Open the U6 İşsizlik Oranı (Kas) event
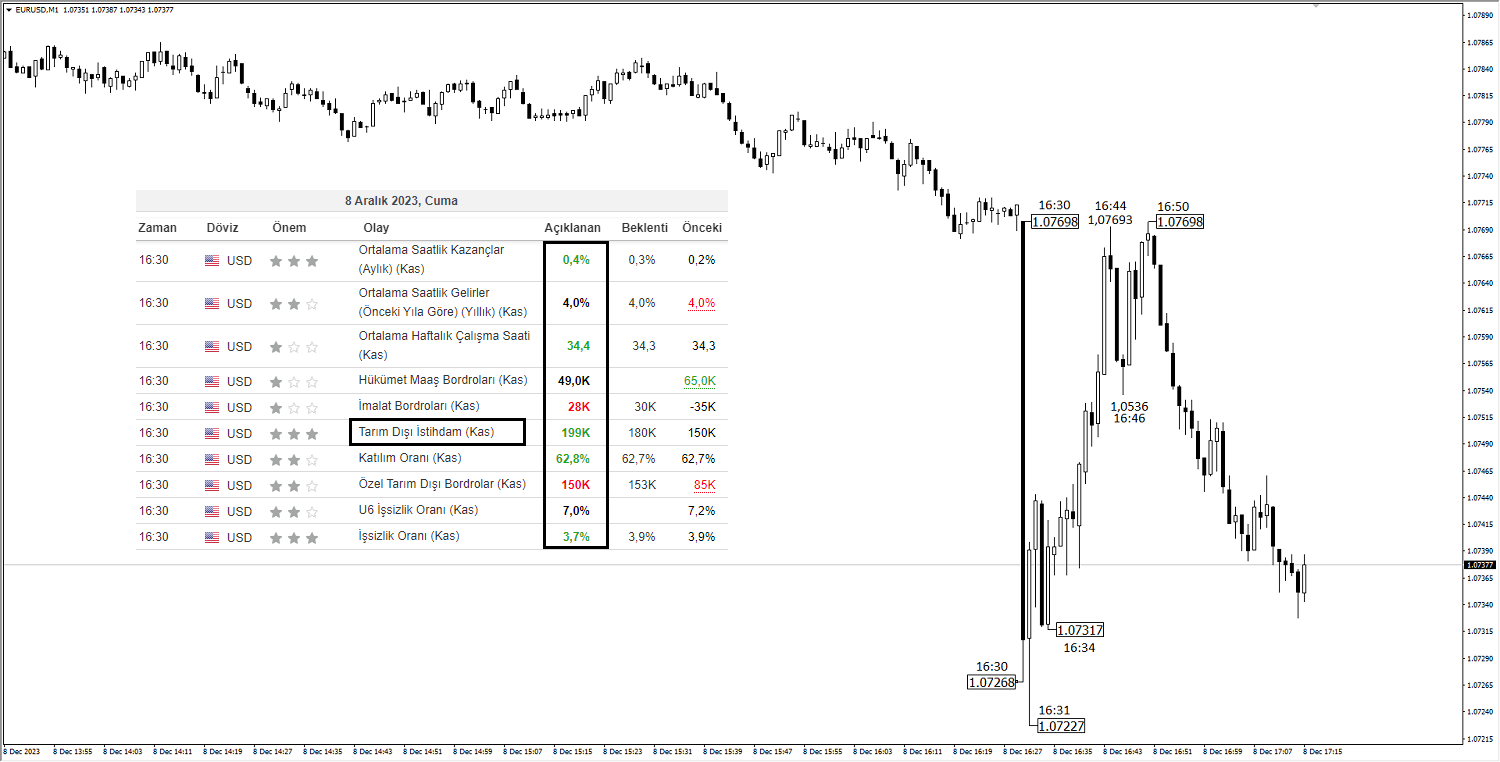Viewport: 1500px width, 762px height. click(418, 510)
